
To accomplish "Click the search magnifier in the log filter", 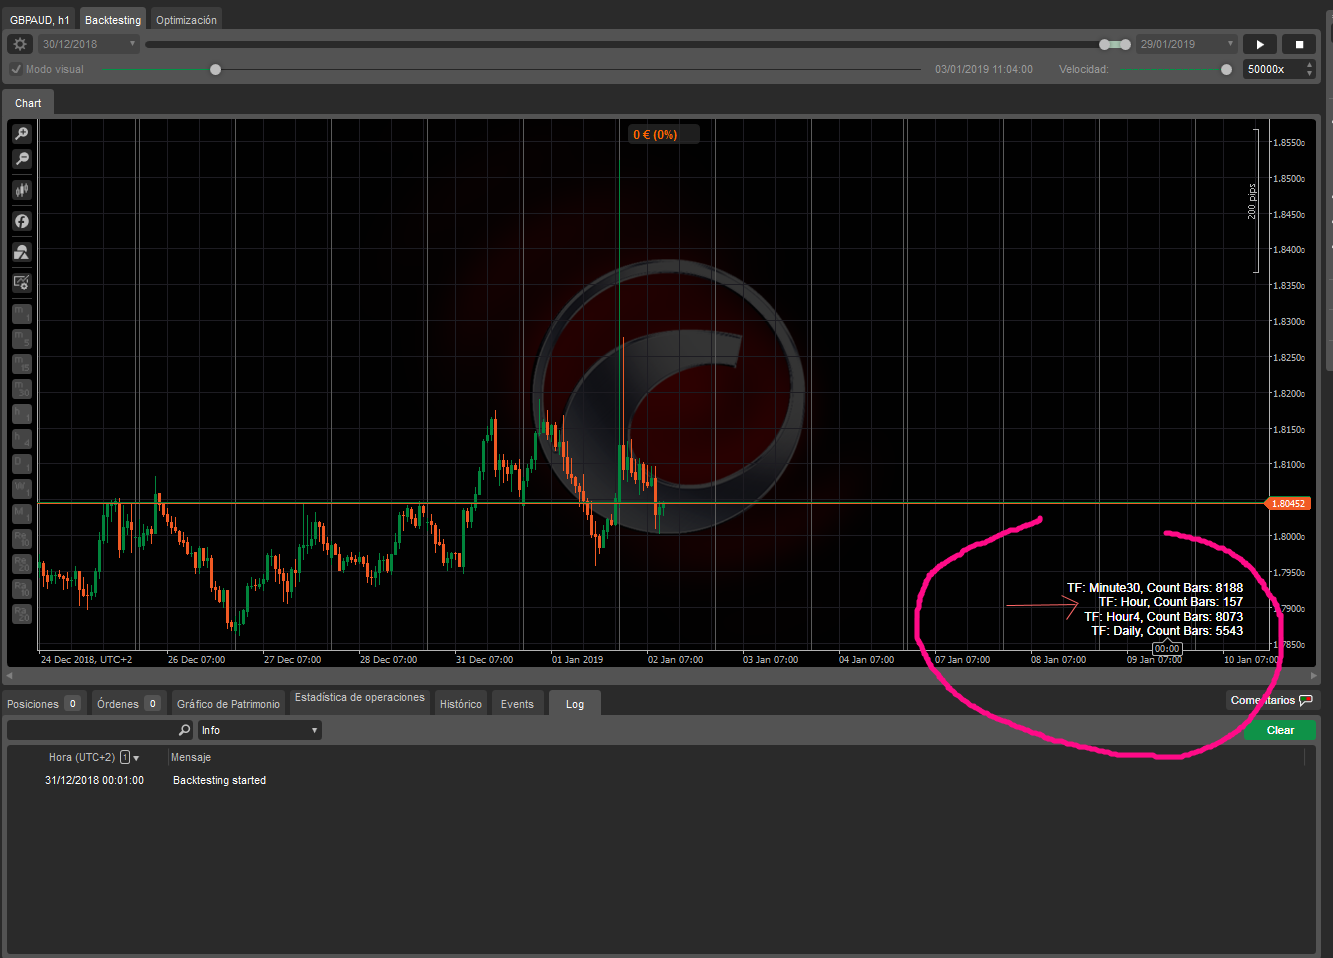I will (184, 730).
